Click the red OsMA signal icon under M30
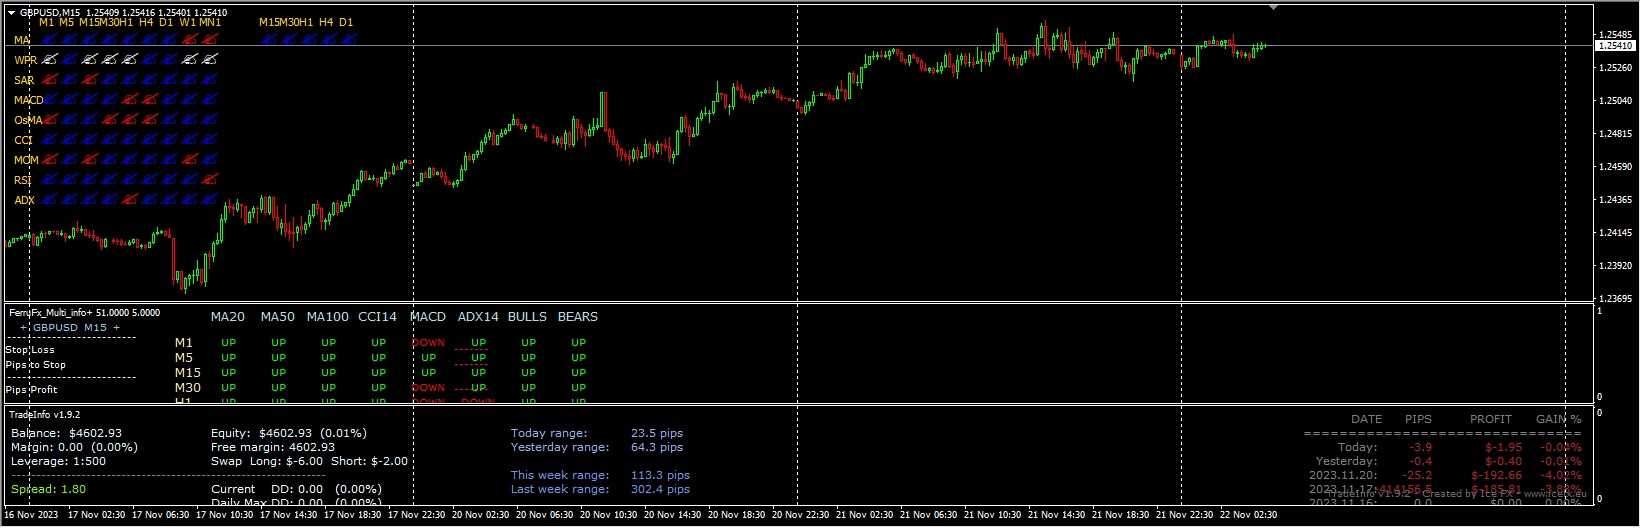1641x528 pixels. [x=110, y=120]
